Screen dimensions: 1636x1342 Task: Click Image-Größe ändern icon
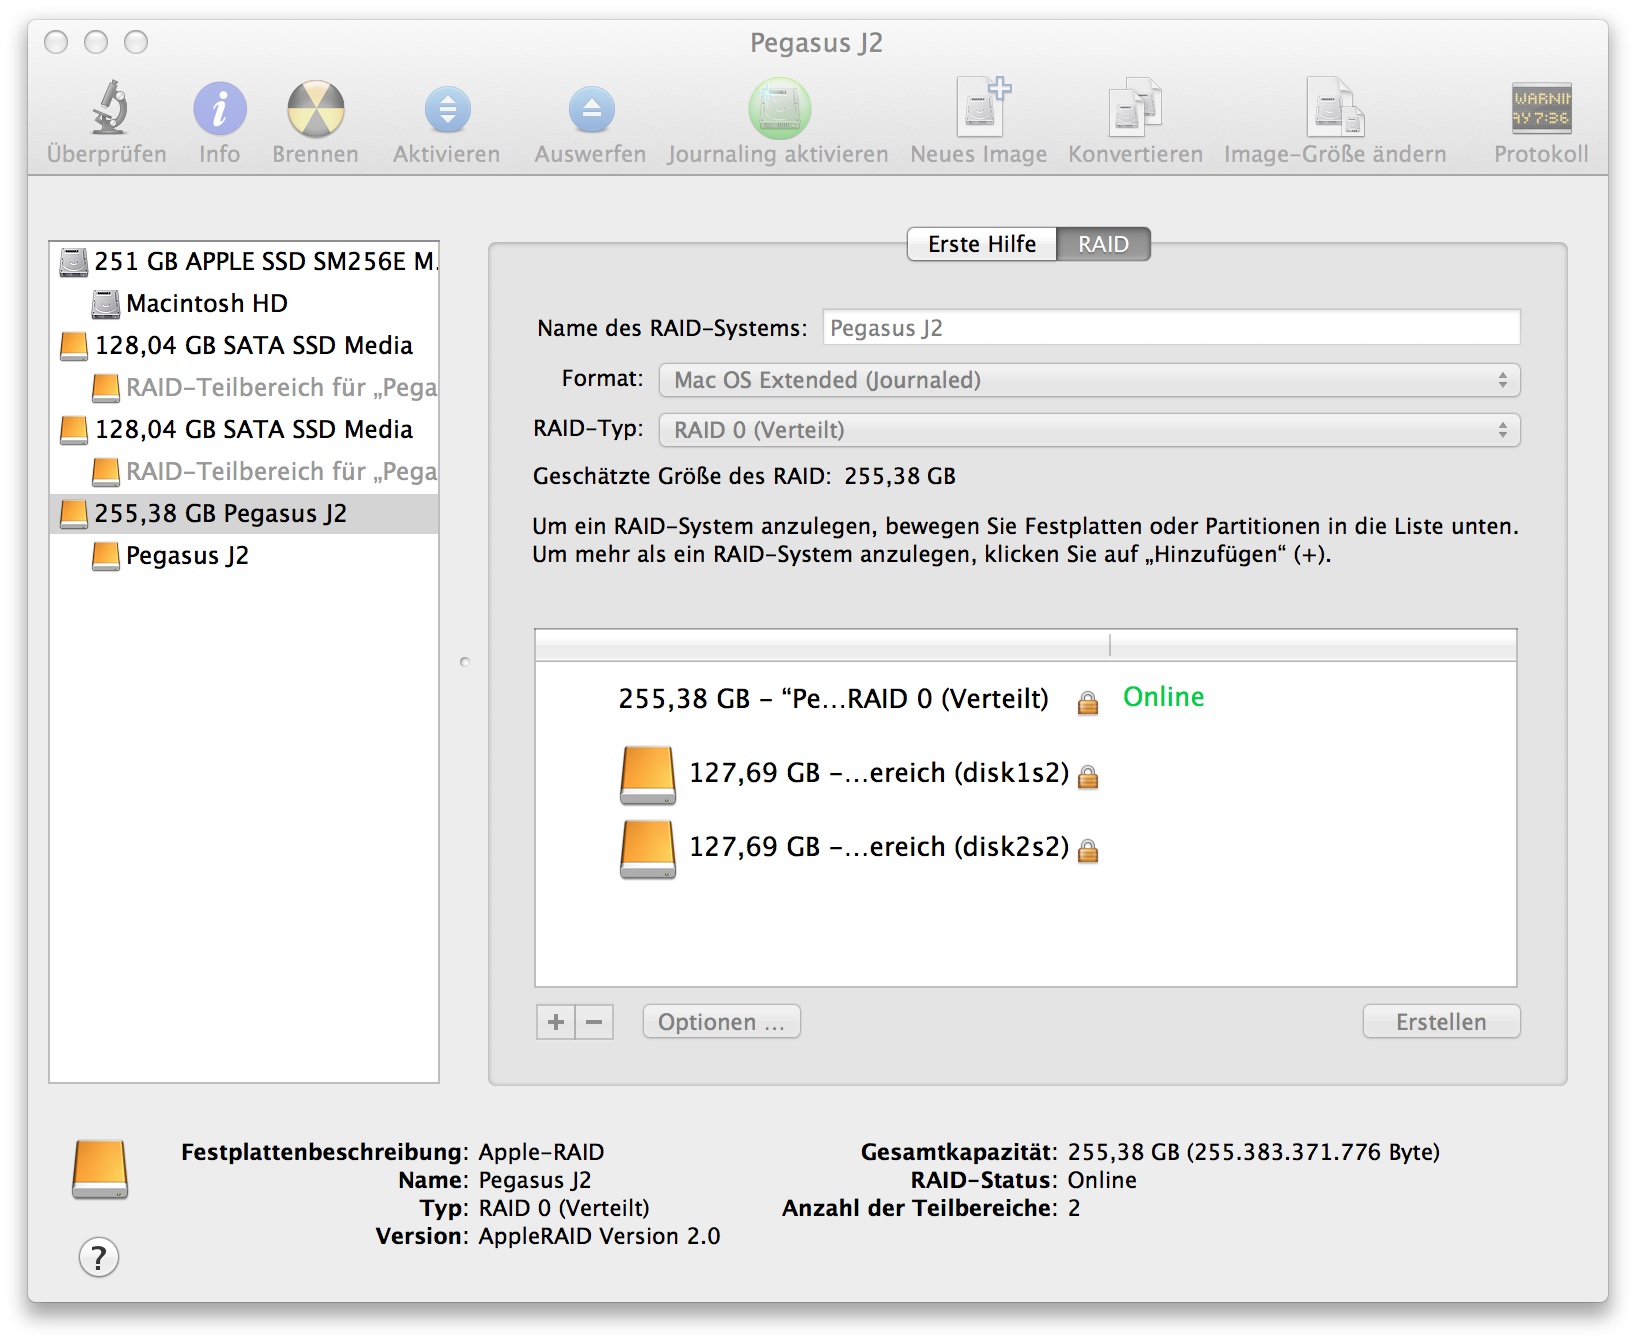pyautogui.click(x=1335, y=107)
